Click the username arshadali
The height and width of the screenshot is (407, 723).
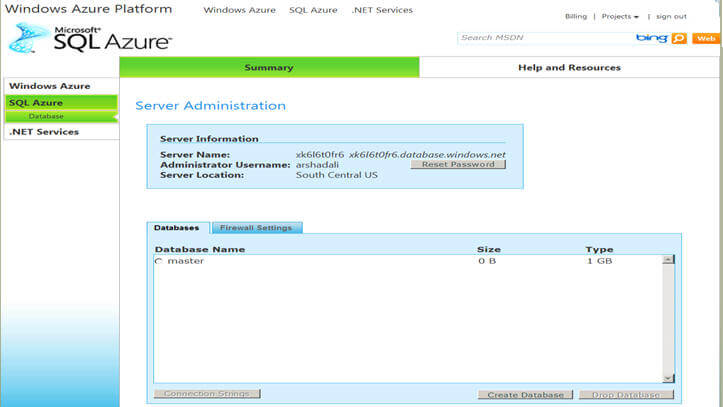coord(317,165)
